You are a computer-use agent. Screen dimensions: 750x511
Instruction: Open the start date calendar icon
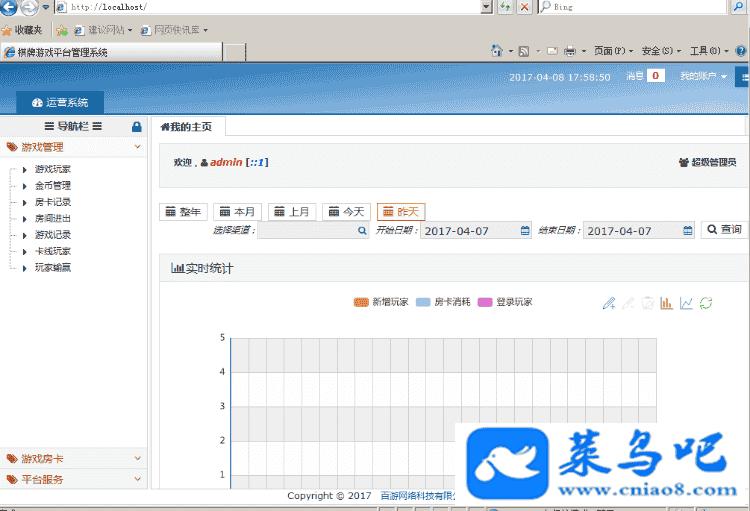pos(525,231)
